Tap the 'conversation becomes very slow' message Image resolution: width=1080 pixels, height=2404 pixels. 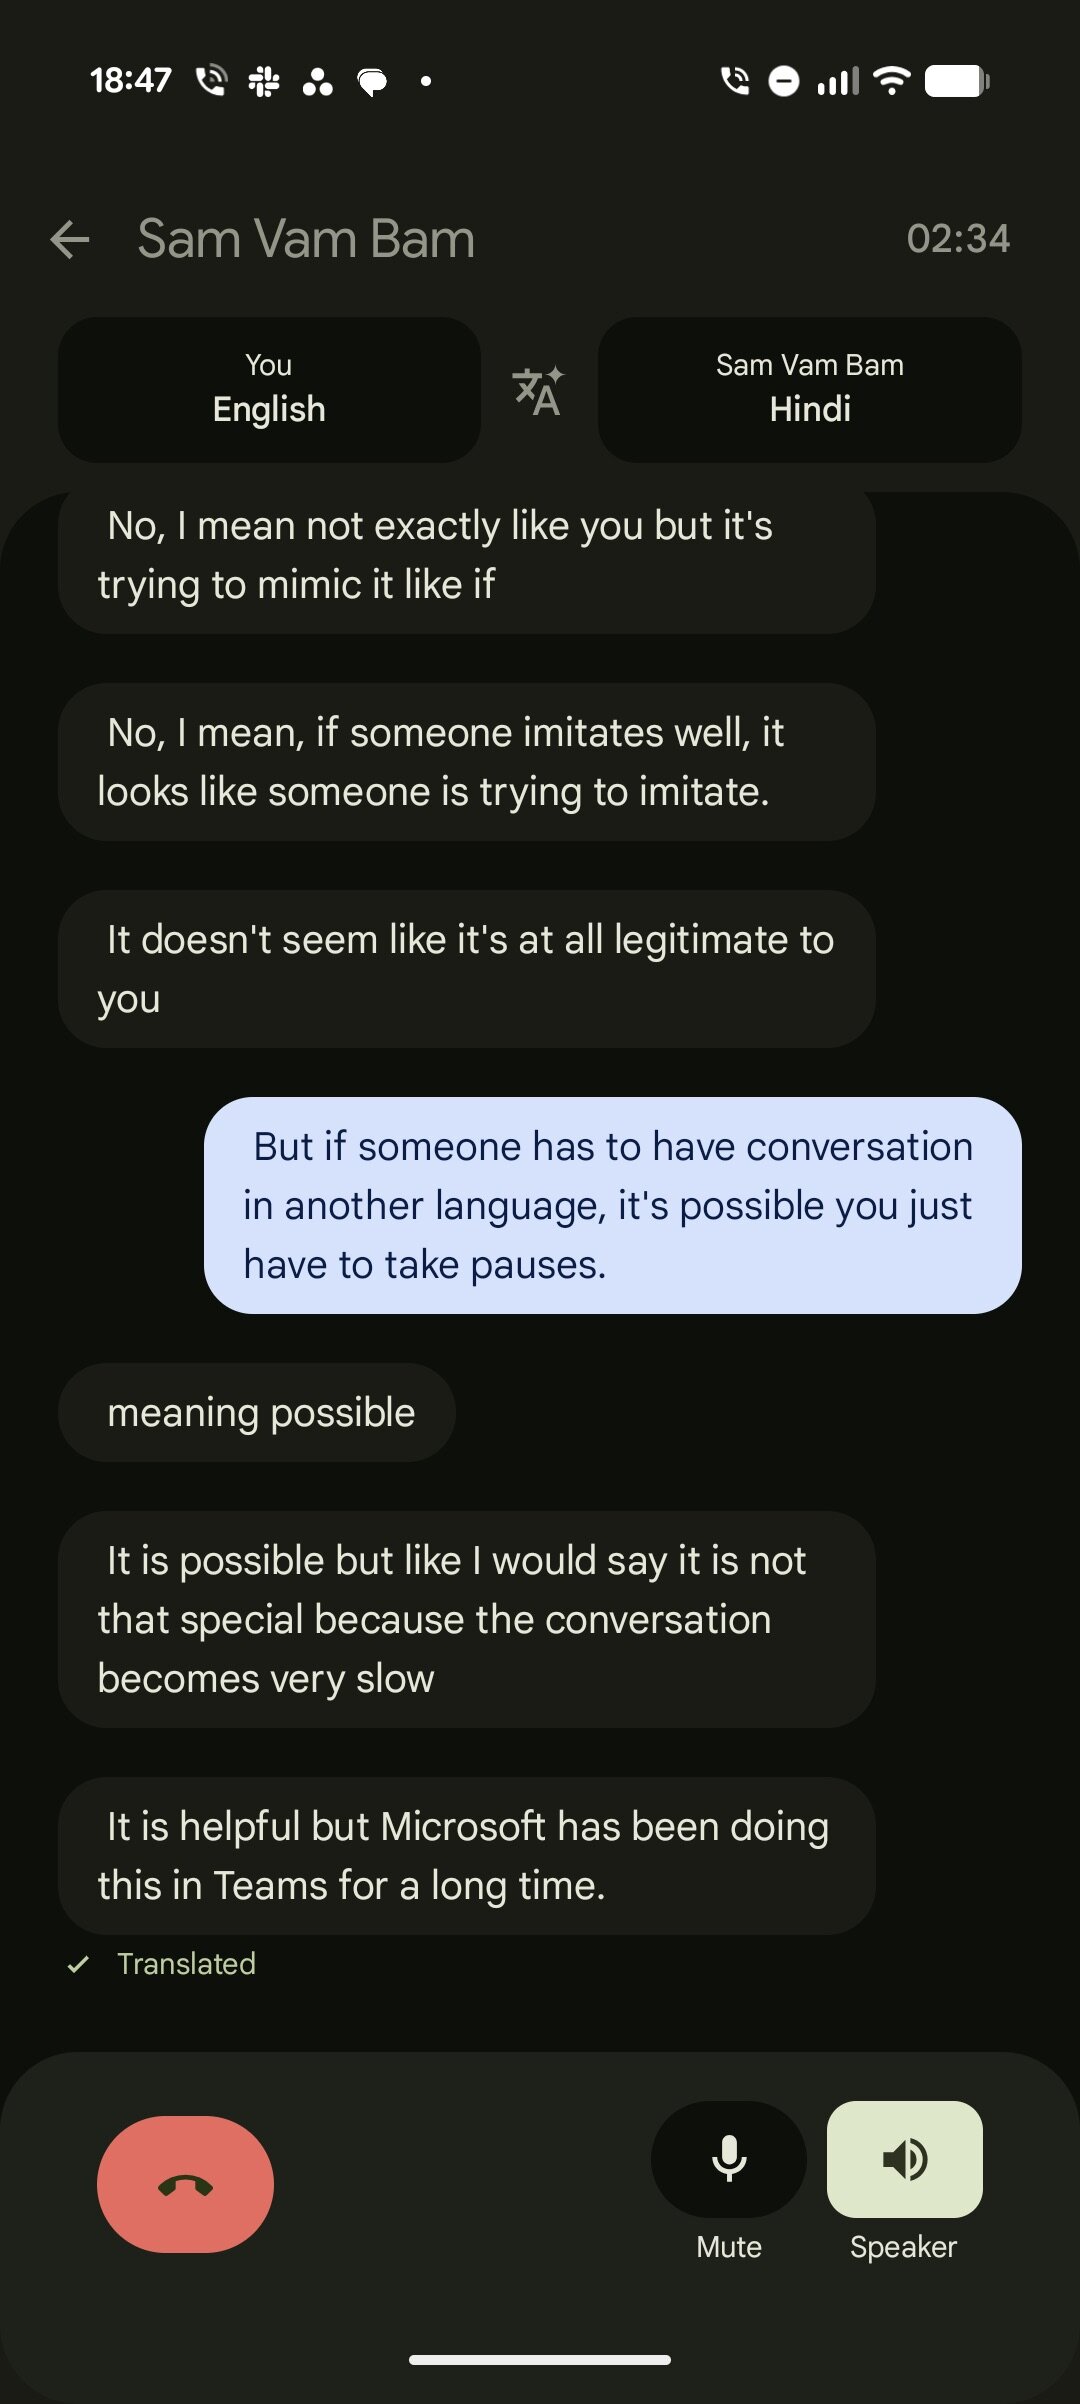466,1619
